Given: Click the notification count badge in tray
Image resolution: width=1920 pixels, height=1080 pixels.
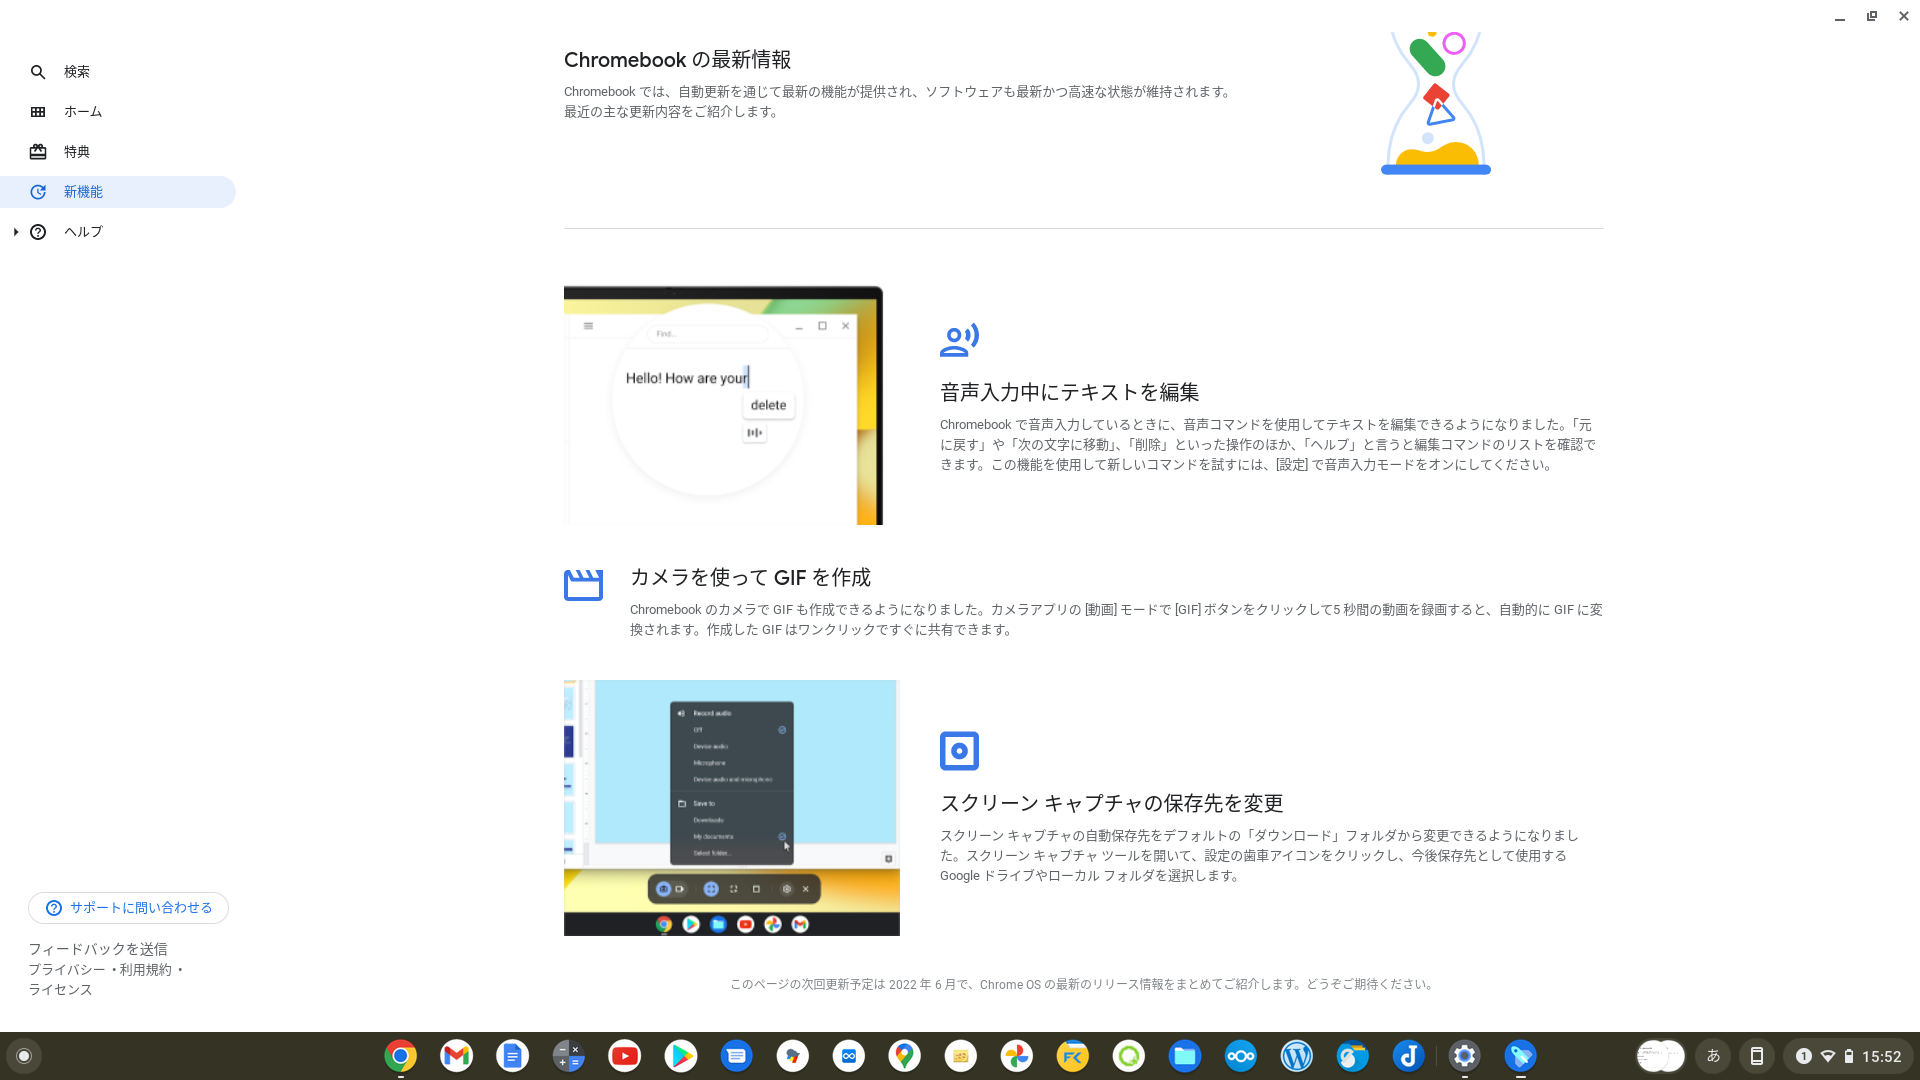Looking at the screenshot, I should 1804,1056.
